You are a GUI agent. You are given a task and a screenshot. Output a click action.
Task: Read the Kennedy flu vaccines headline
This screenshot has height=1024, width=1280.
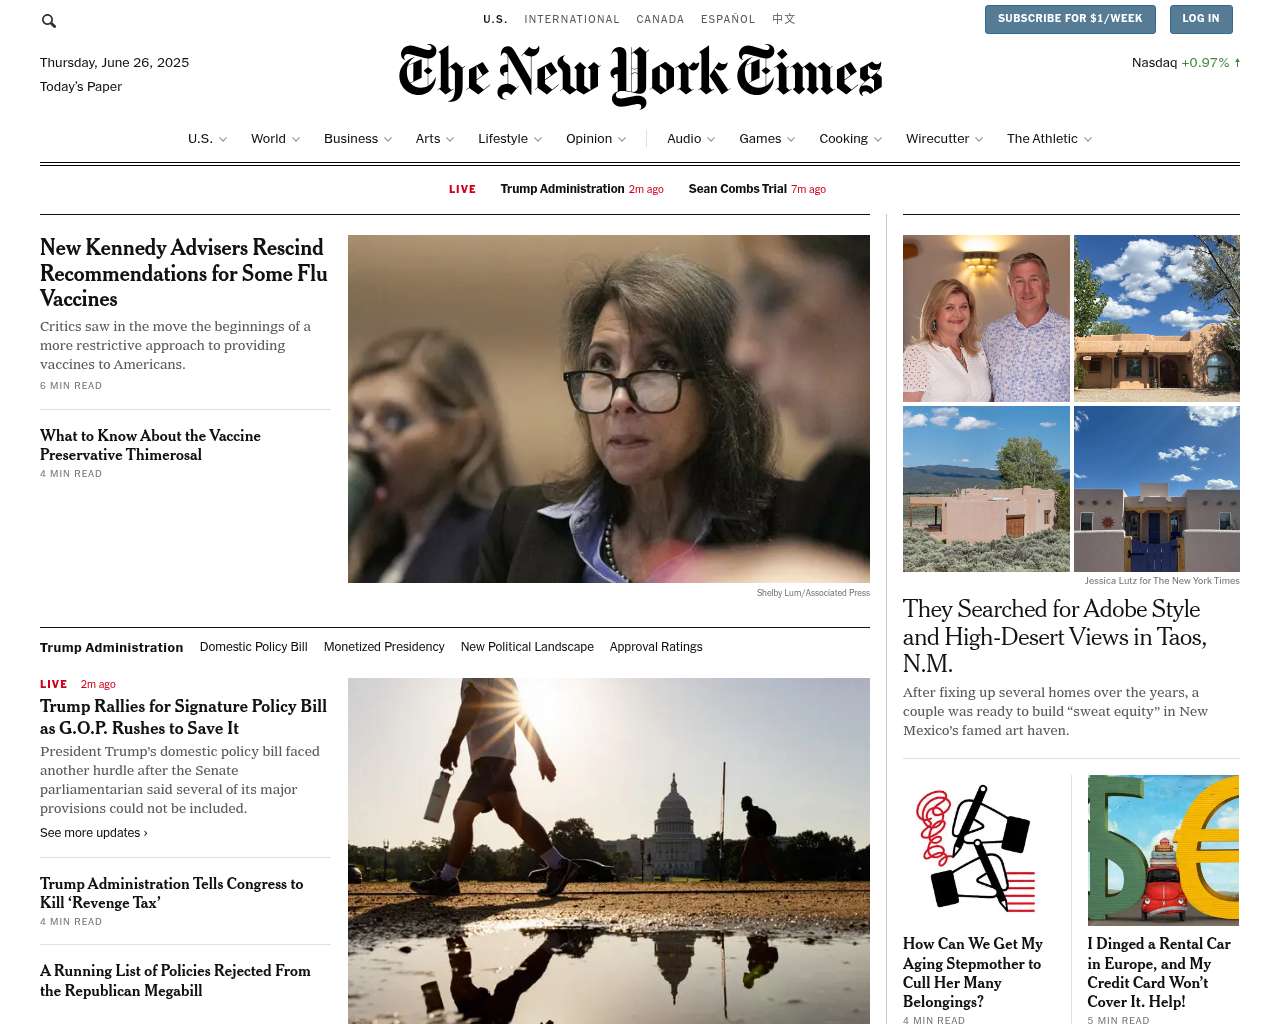click(184, 273)
